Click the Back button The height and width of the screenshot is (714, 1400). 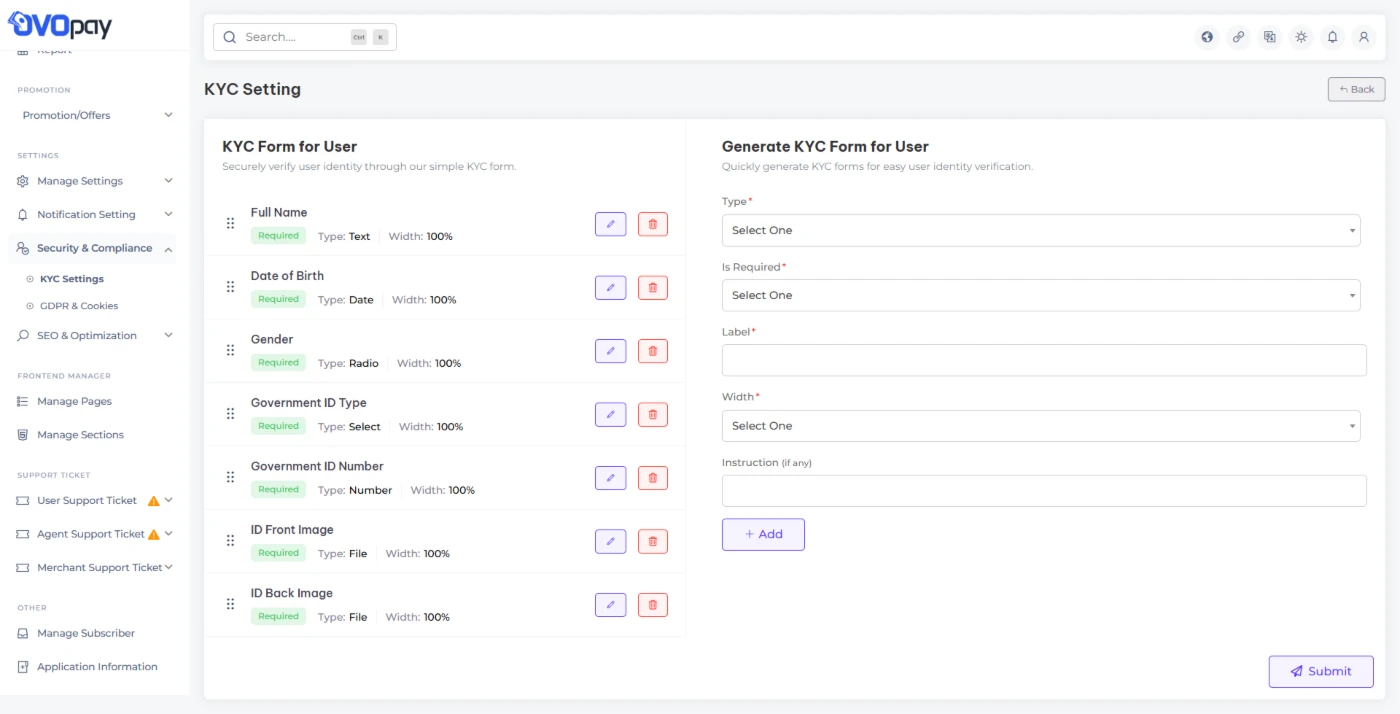click(x=1356, y=89)
